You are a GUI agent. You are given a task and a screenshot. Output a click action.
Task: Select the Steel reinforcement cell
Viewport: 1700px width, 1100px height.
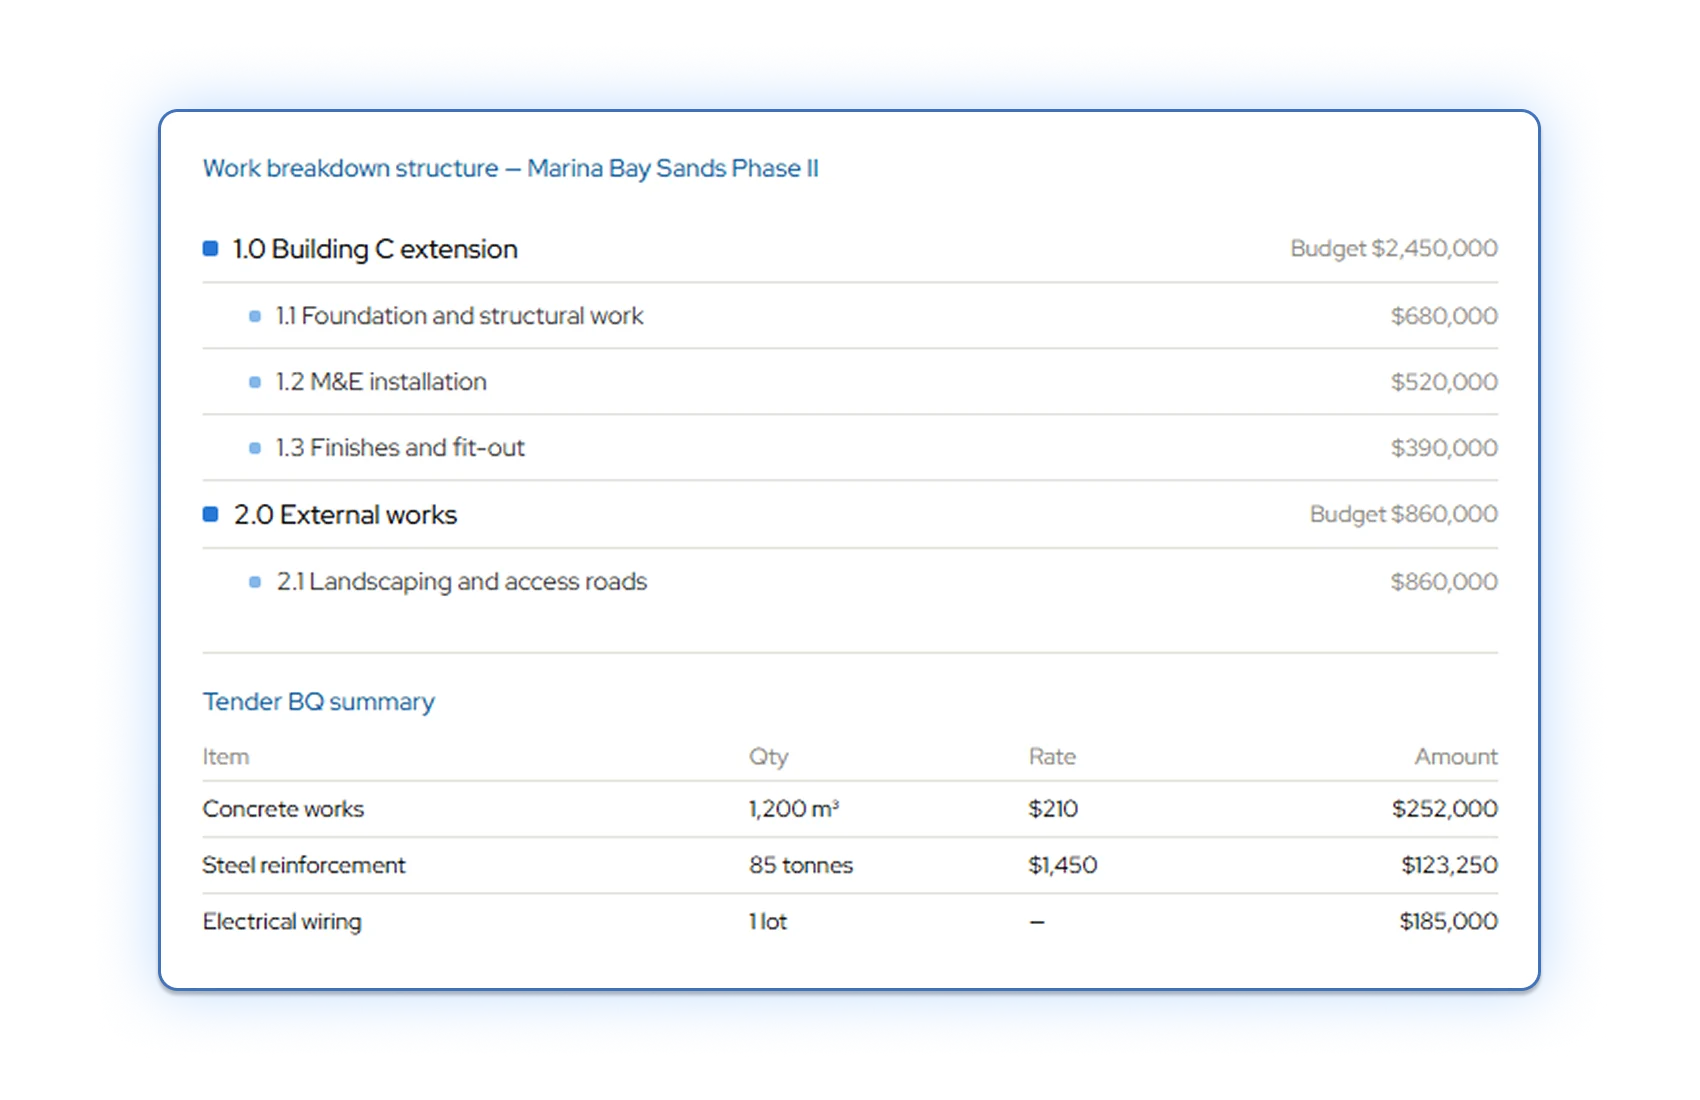(304, 865)
